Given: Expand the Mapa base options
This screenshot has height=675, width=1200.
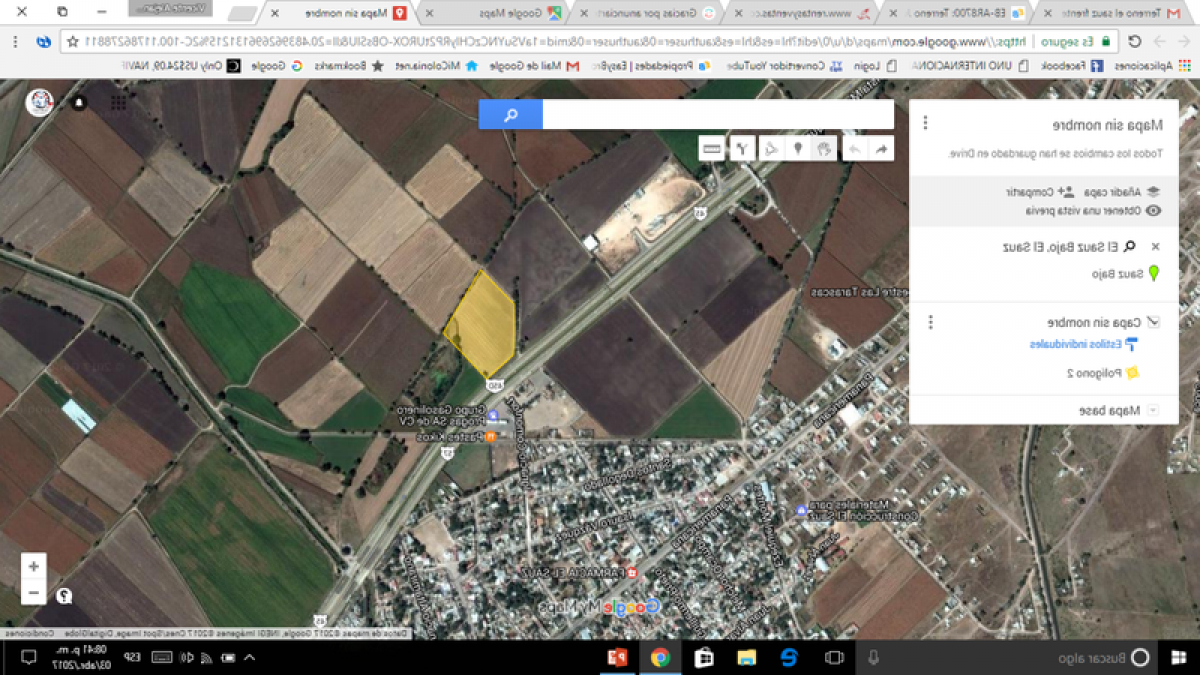Looking at the screenshot, I should 1153,408.
